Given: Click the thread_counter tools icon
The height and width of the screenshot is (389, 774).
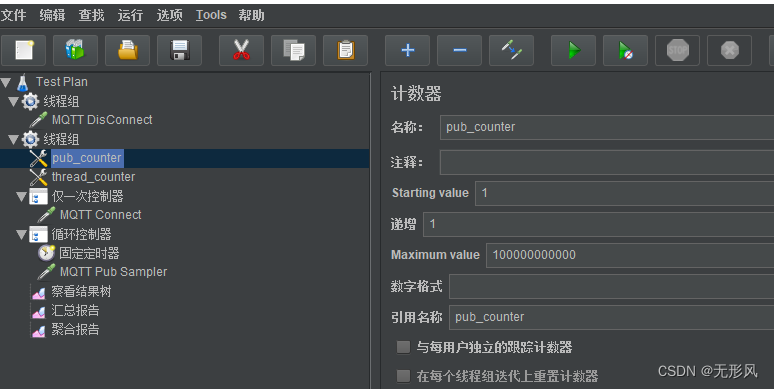Looking at the screenshot, I should click(39, 177).
